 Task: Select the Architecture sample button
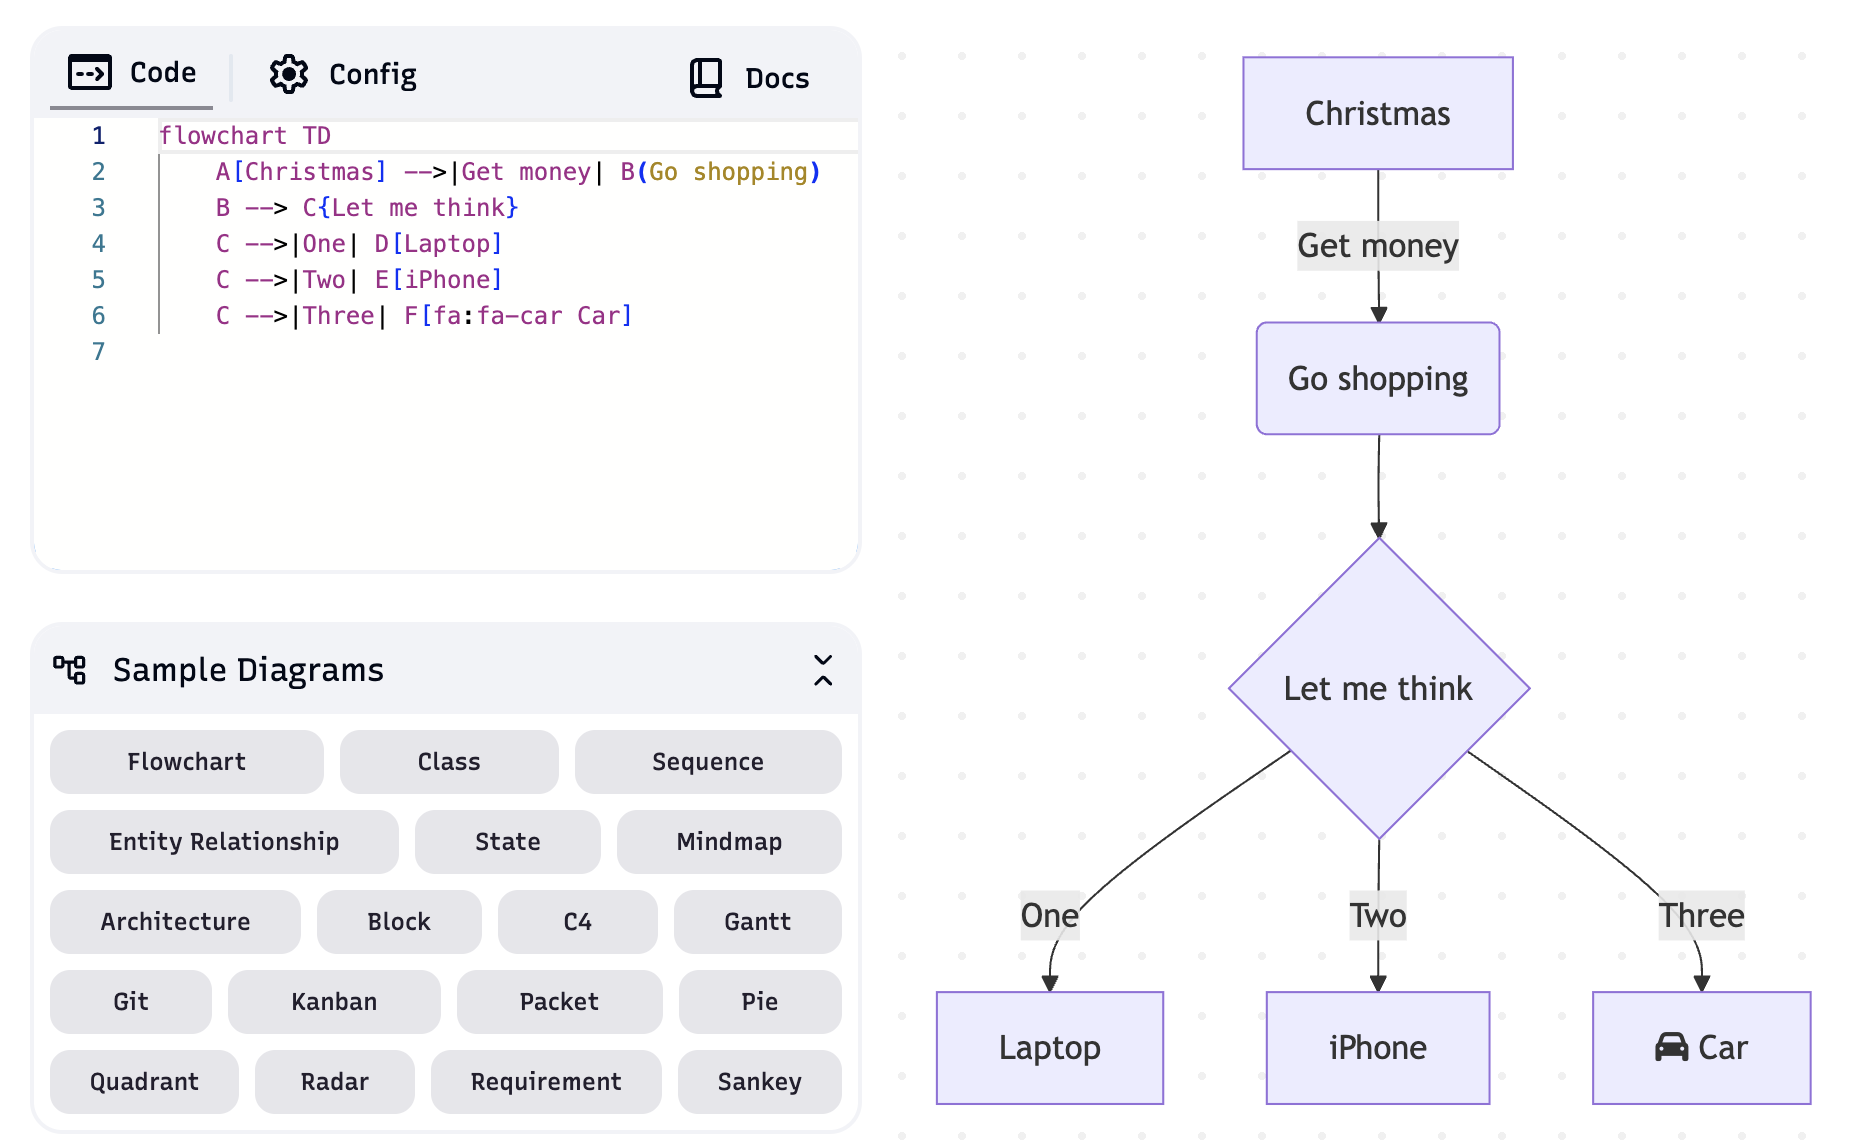175,922
